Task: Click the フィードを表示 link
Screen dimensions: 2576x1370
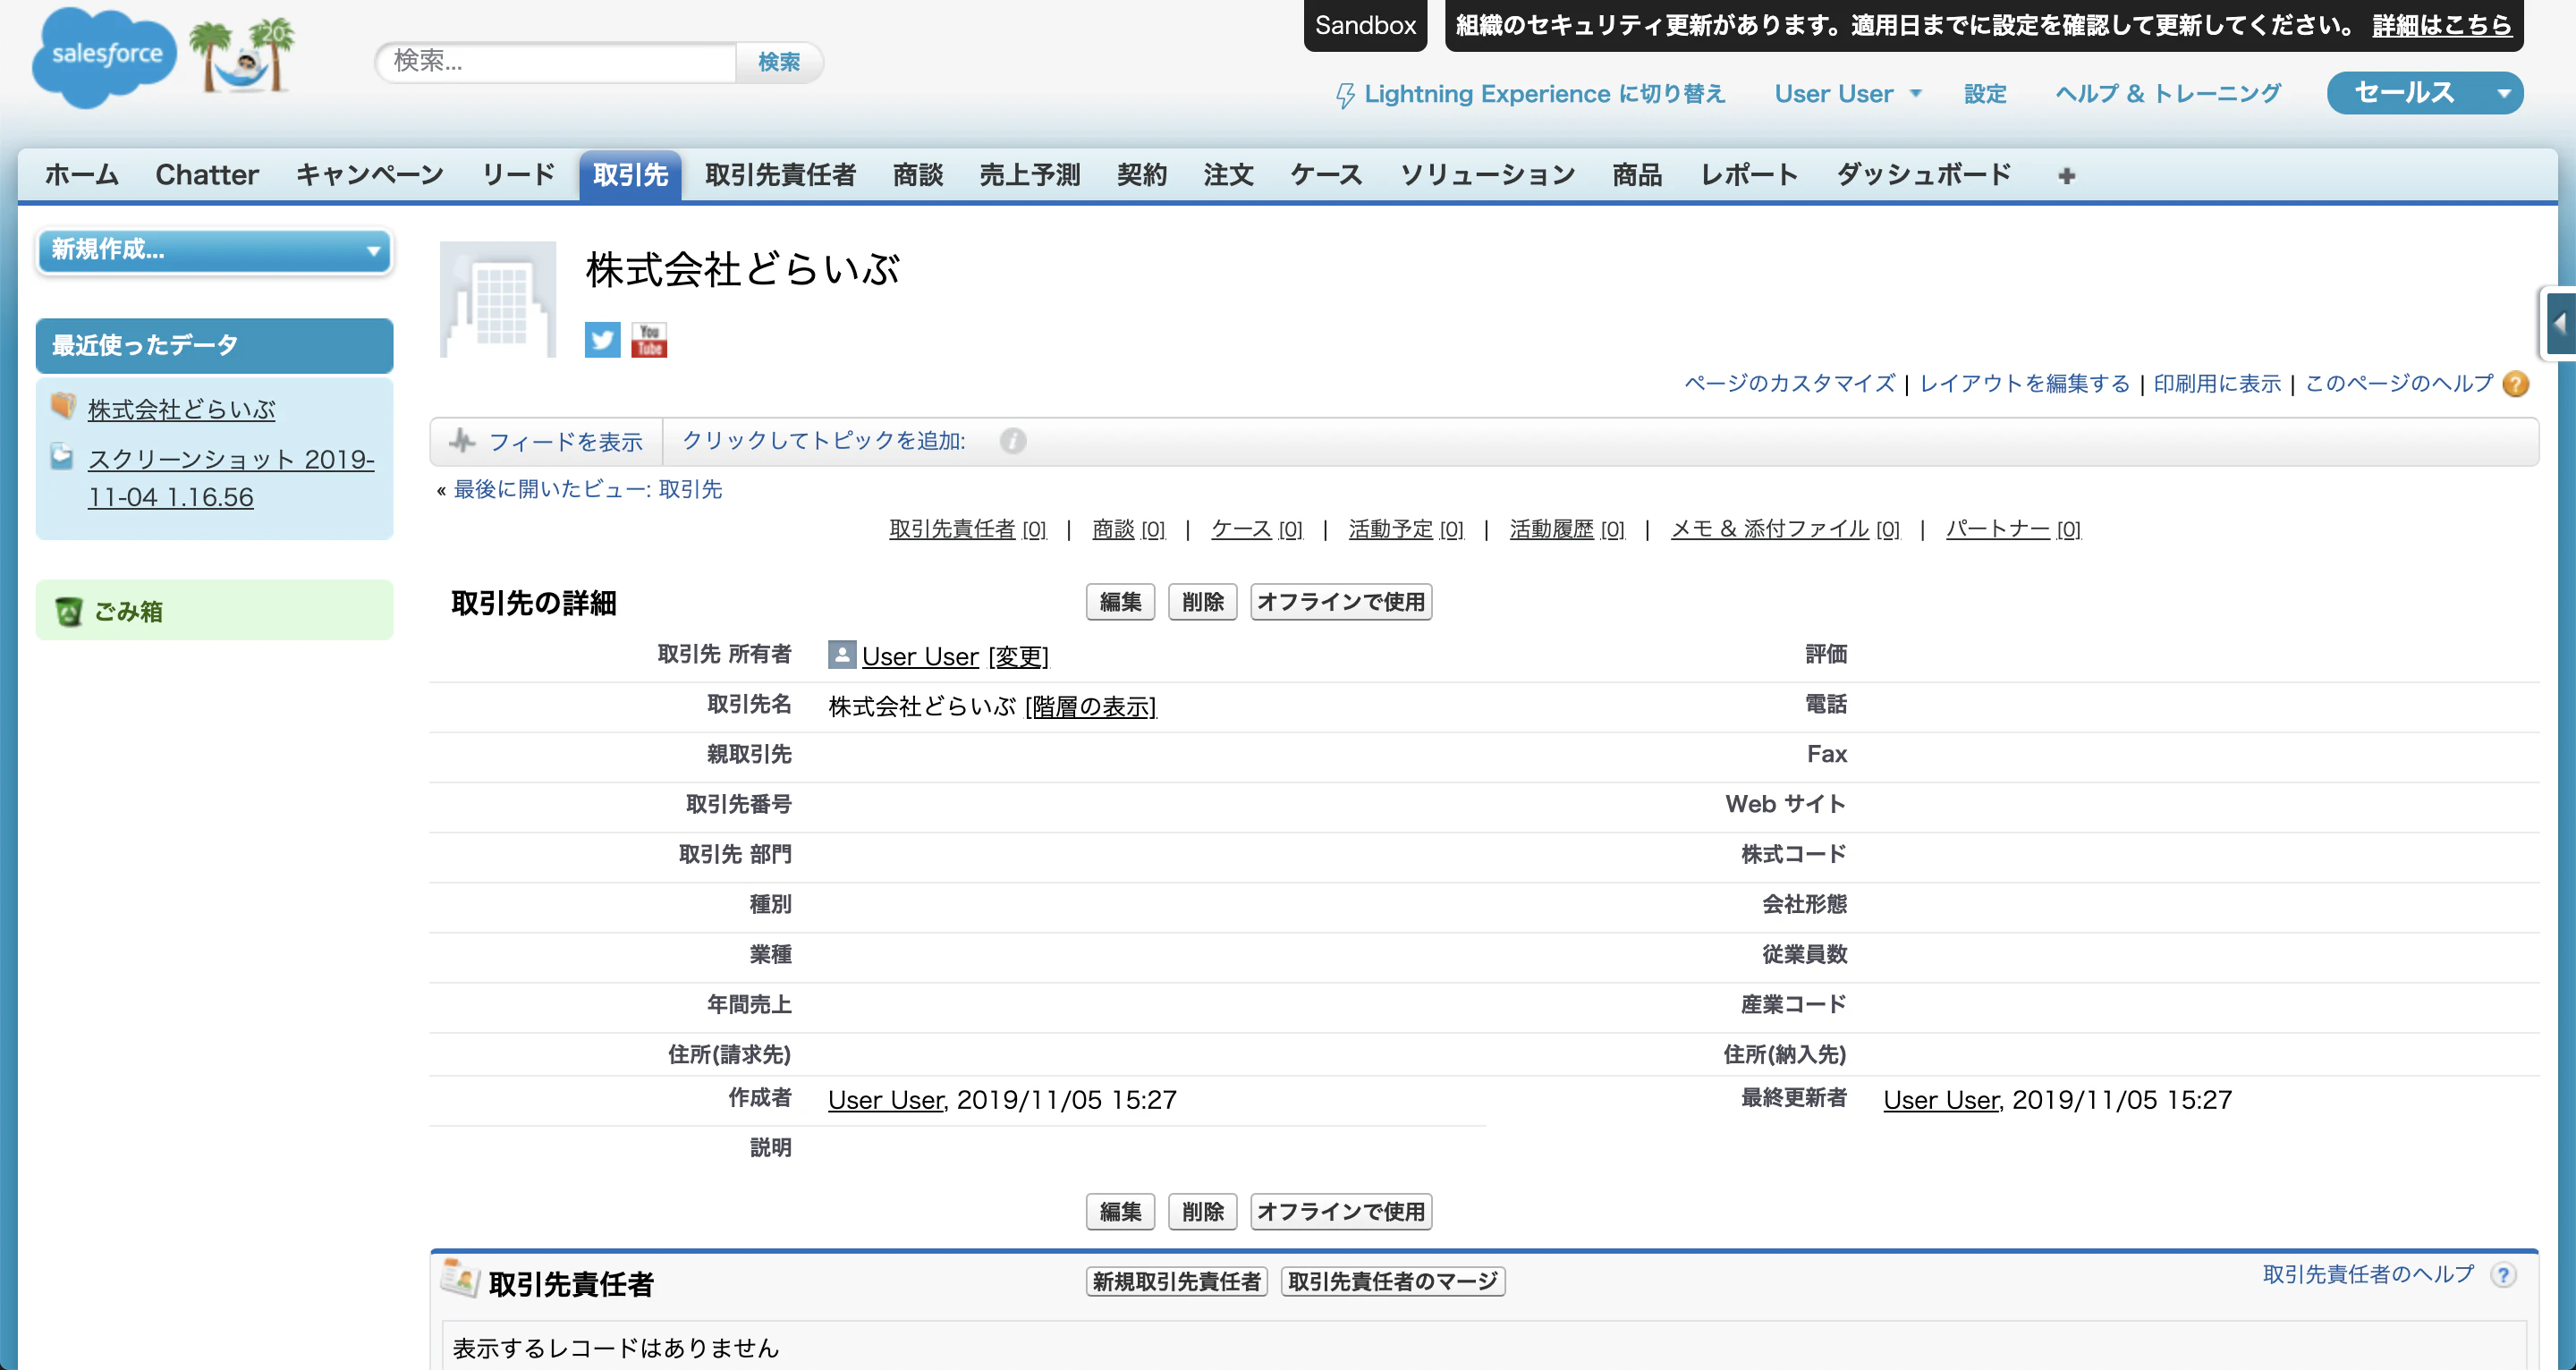Action: (x=565, y=442)
